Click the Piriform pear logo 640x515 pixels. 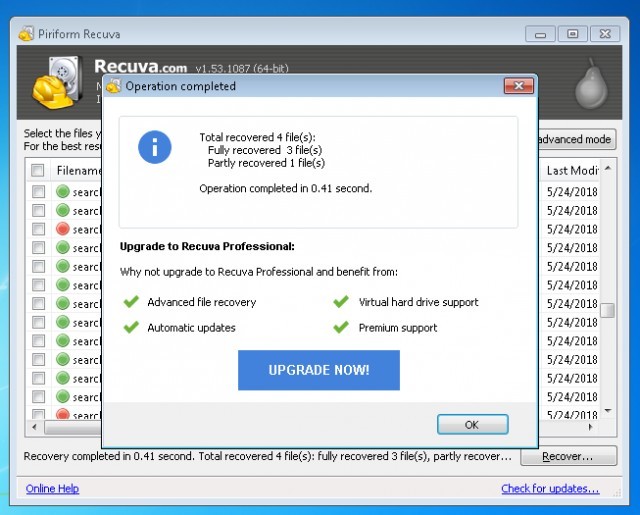click(591, 84)
